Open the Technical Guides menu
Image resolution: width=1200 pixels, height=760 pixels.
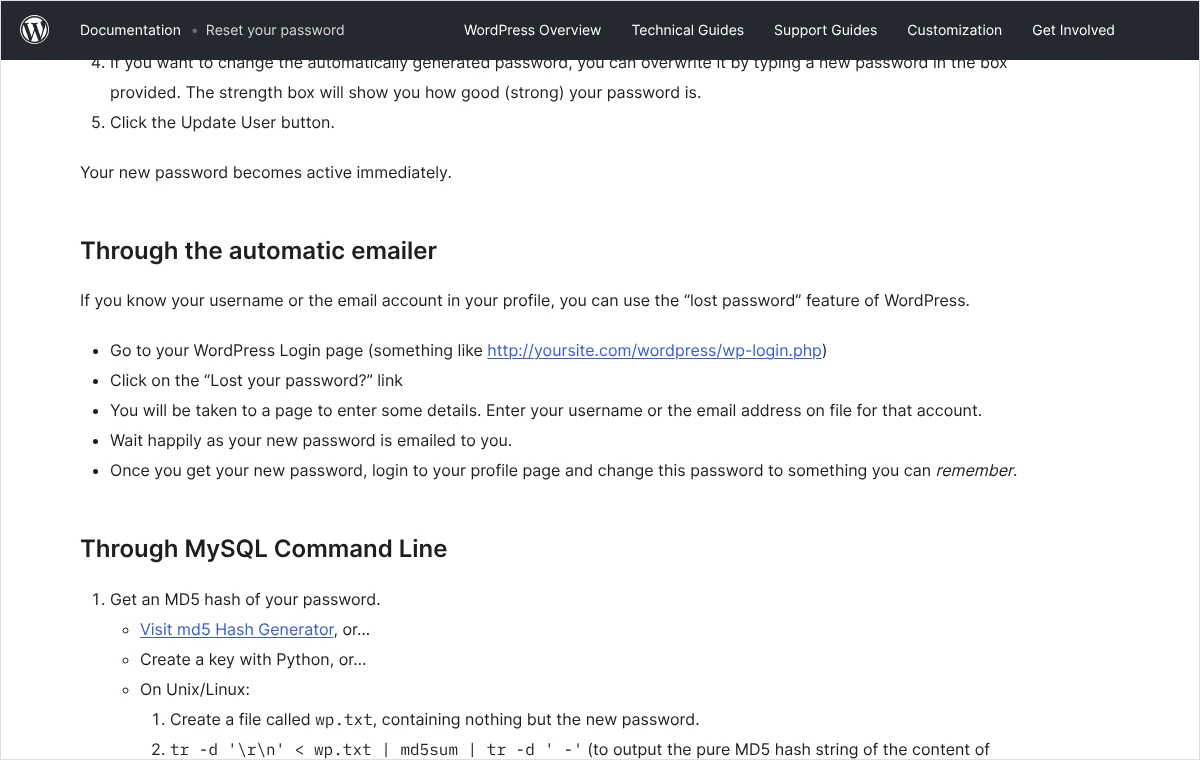pos(688,30)
